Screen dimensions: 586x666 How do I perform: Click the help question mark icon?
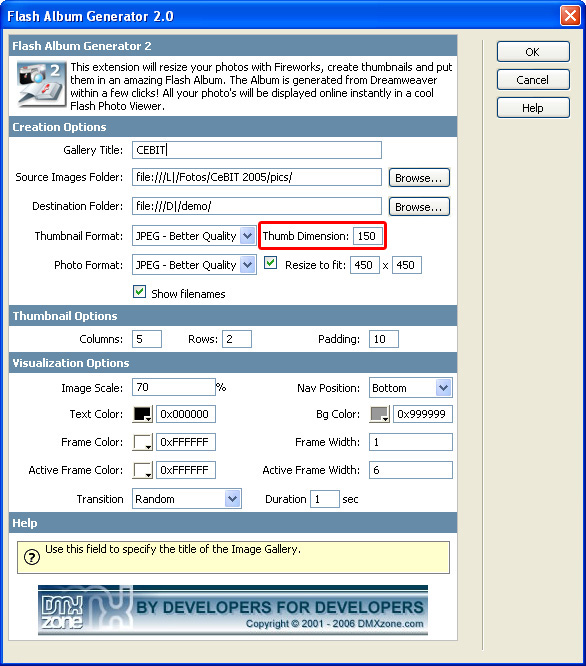32,557
